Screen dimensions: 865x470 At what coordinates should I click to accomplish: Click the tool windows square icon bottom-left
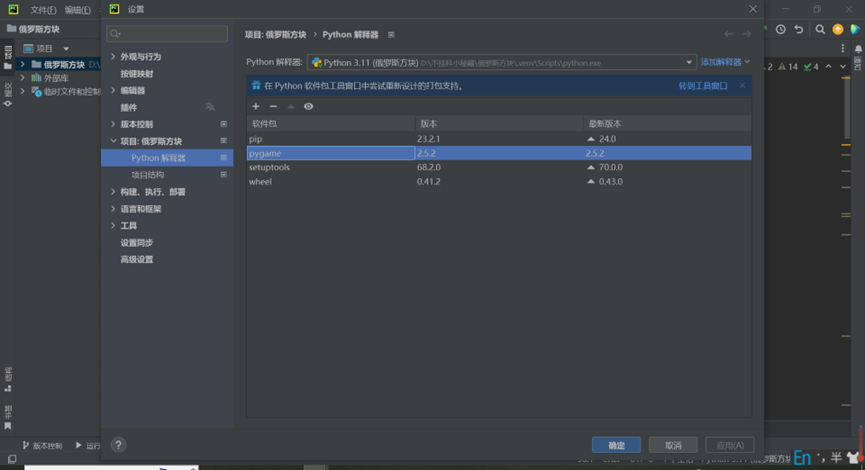(12, 459)
